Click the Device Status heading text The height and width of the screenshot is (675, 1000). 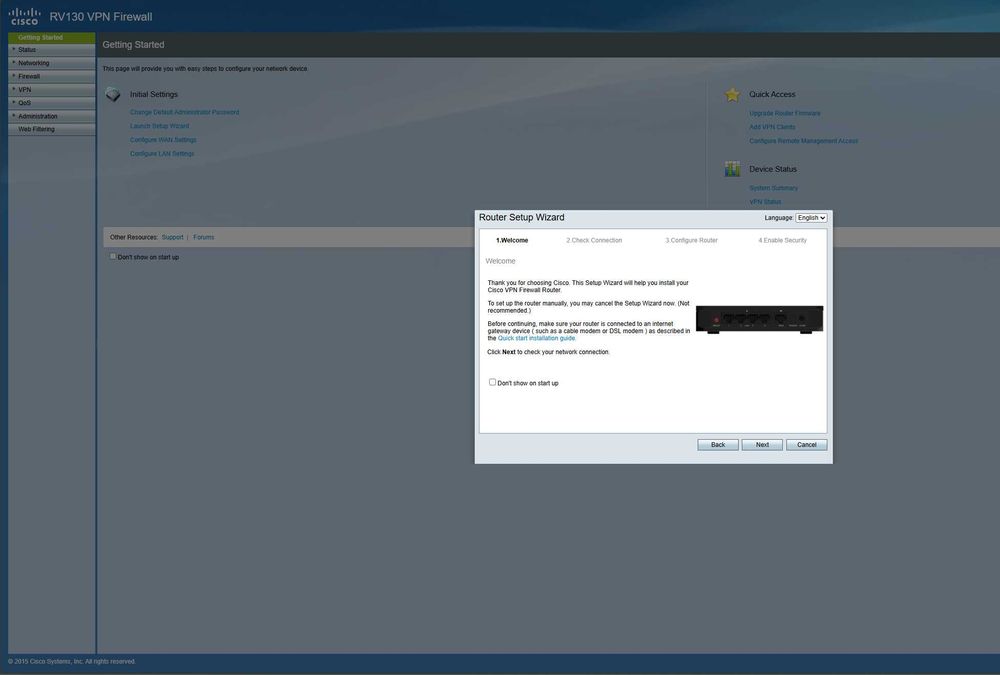click(x=773, y=169)
